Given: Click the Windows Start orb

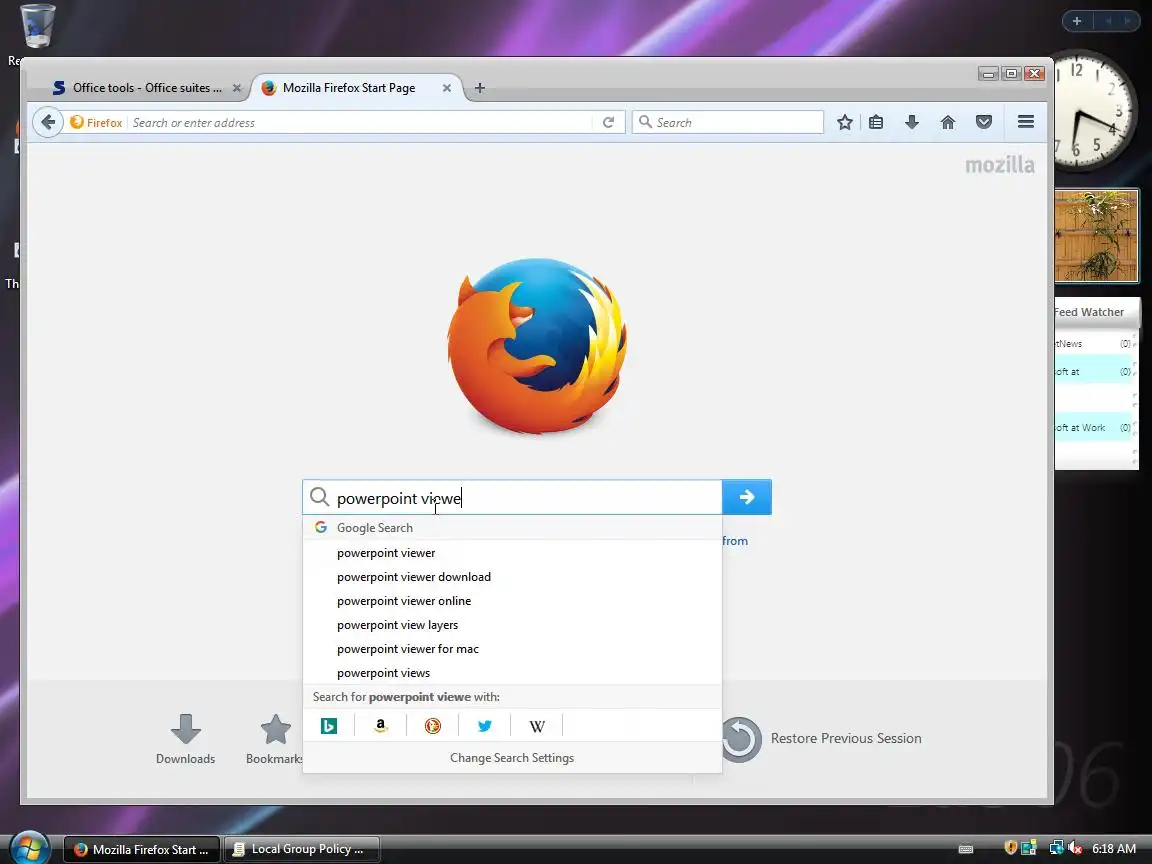Looking at the screenshot, I should [29, 849].
